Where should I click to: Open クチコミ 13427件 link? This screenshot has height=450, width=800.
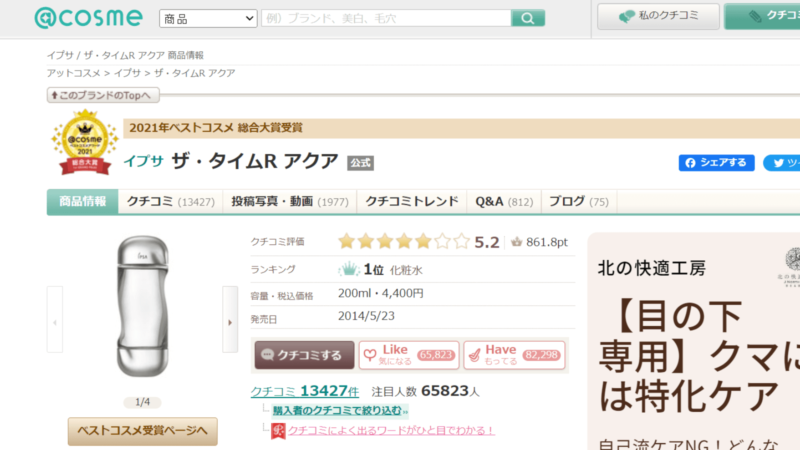(x=305, y=391)
